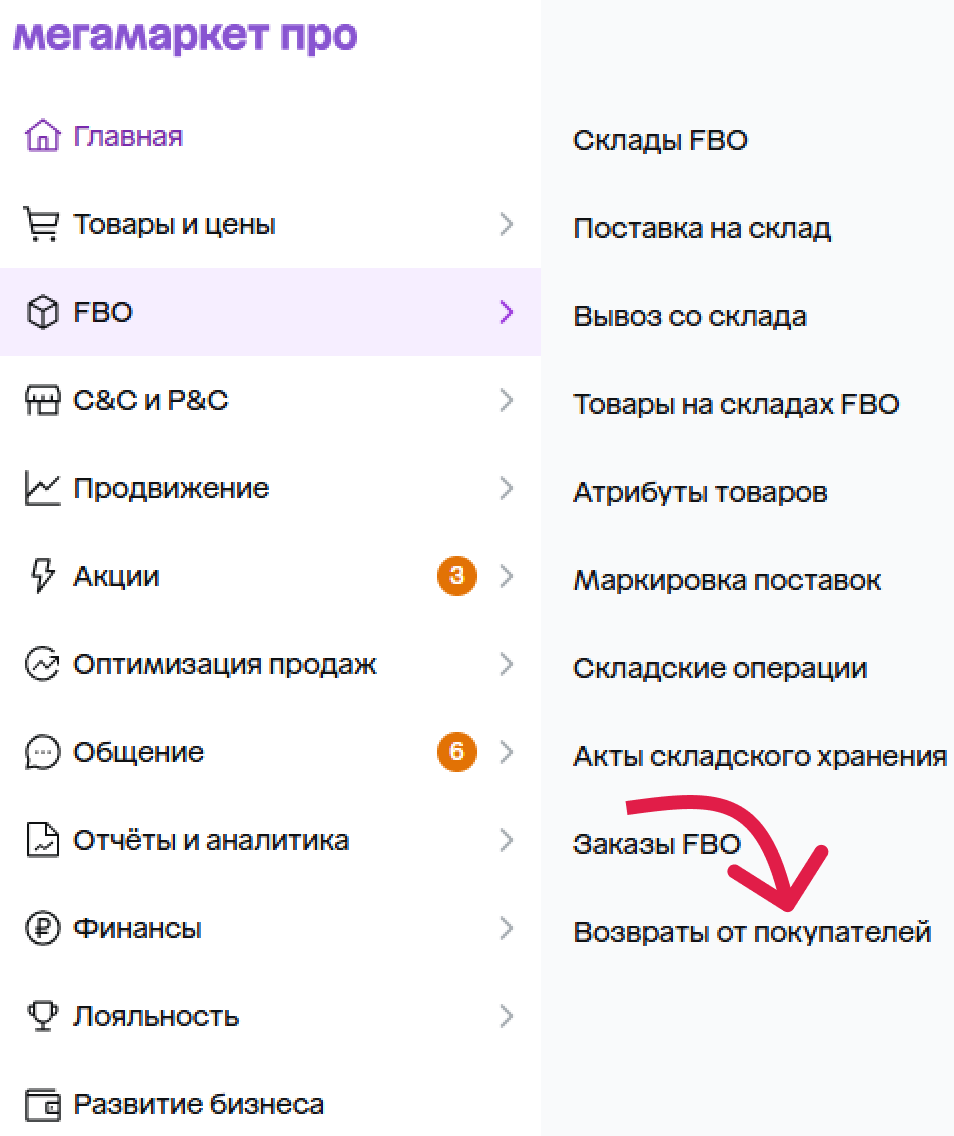The height and width of the screenshot is (1136, 954).
Task: Click the box icon for FBO
Action: 42,312
